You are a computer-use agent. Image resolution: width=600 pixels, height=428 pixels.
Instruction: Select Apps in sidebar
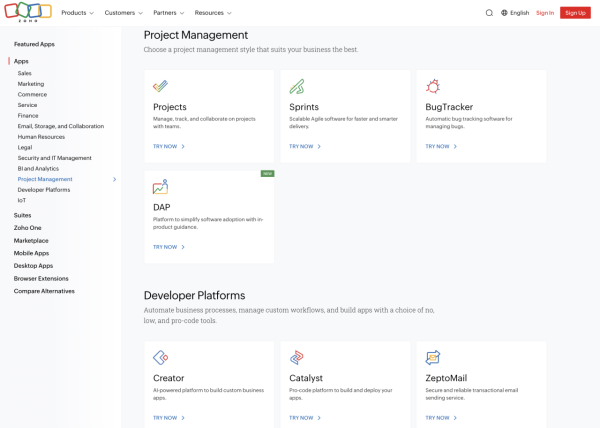tap(21, 61)
